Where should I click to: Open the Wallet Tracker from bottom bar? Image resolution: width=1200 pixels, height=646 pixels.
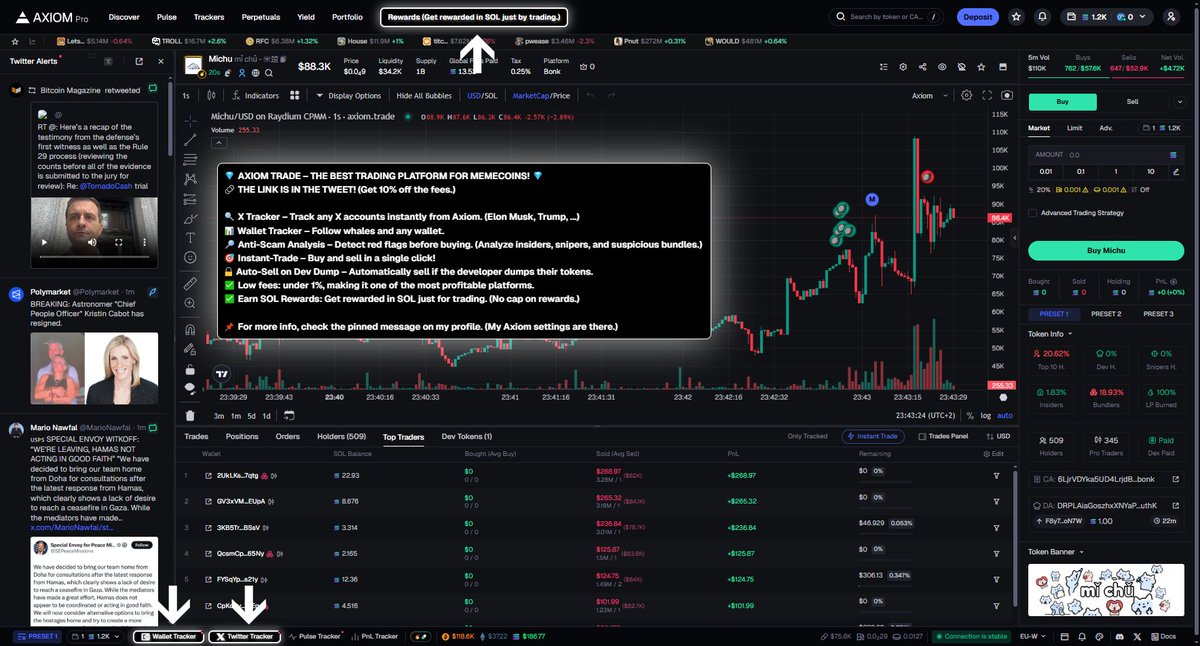pos(168,636)
